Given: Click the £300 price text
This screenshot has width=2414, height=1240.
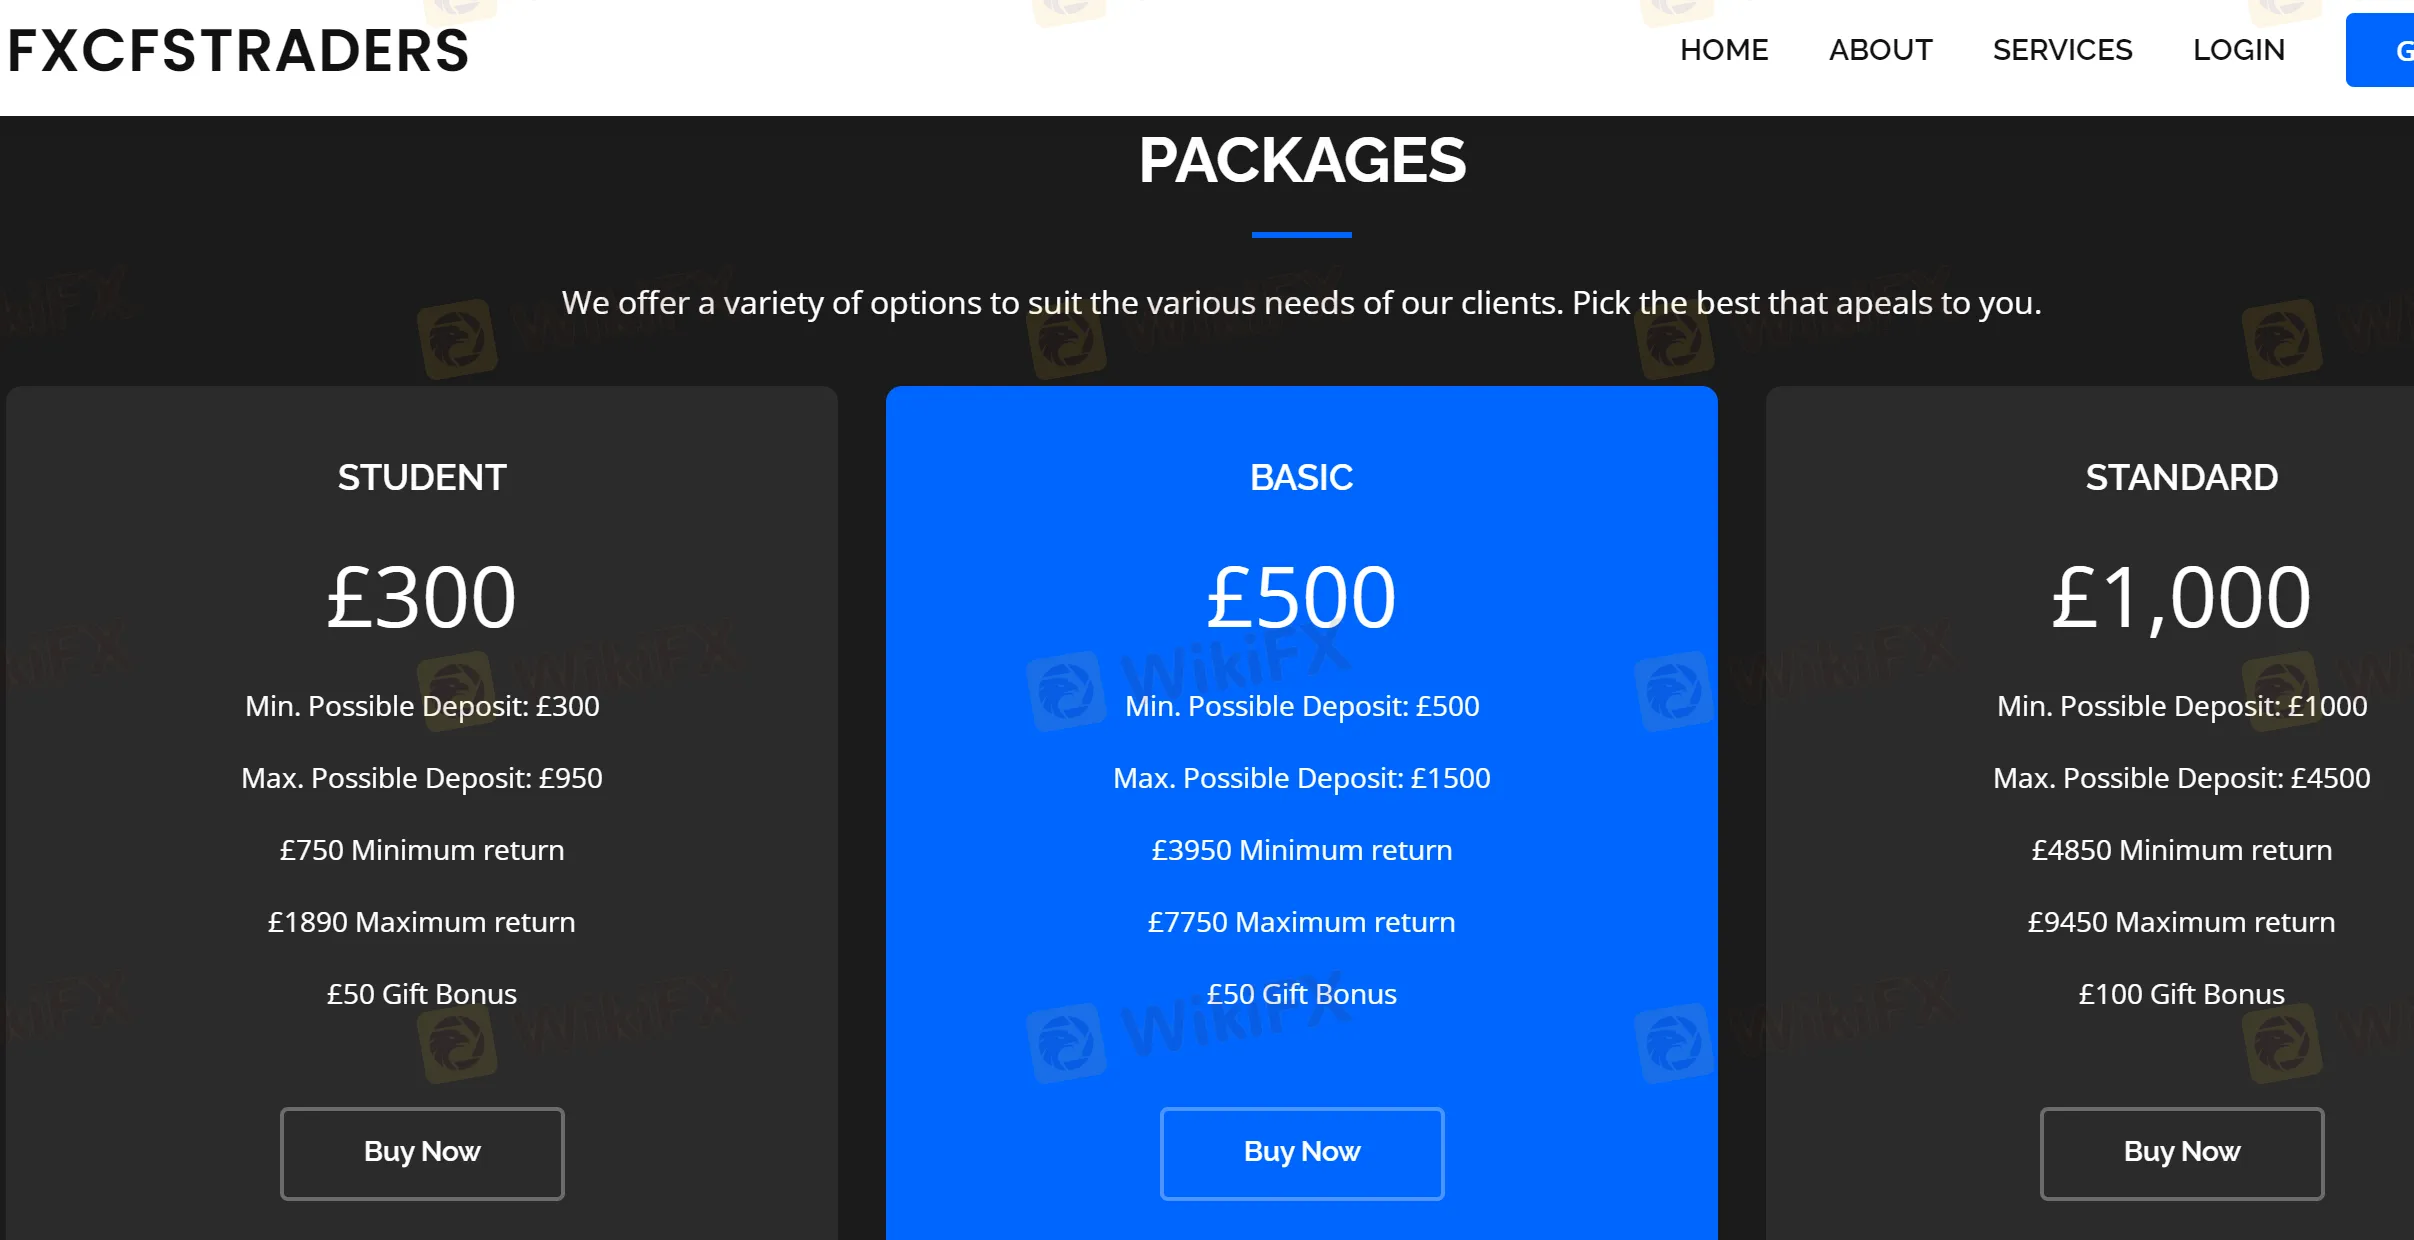Looking at the screenshot, I should pos(422,597).
